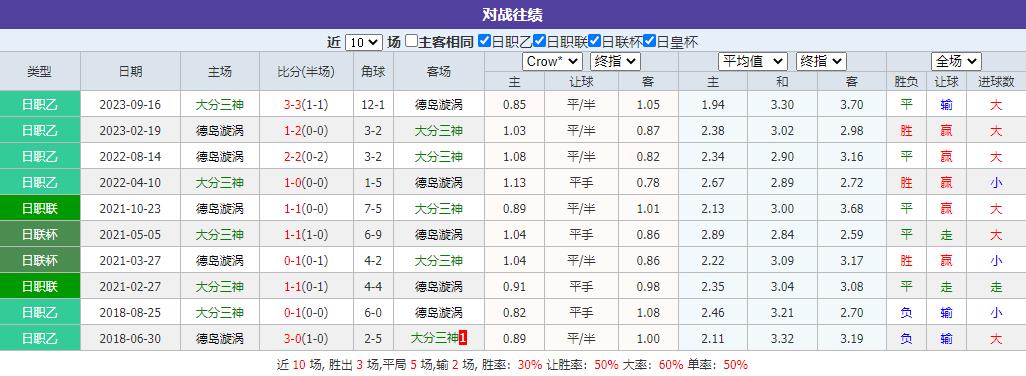The image size is (1026, 376).
Task: Uncheck the 日职联 league filter
Action: (539, 41)
